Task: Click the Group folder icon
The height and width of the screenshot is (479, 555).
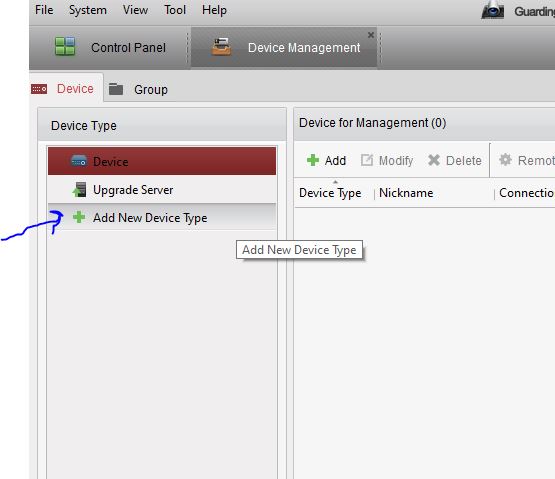Action: click(x=116, y=89)
